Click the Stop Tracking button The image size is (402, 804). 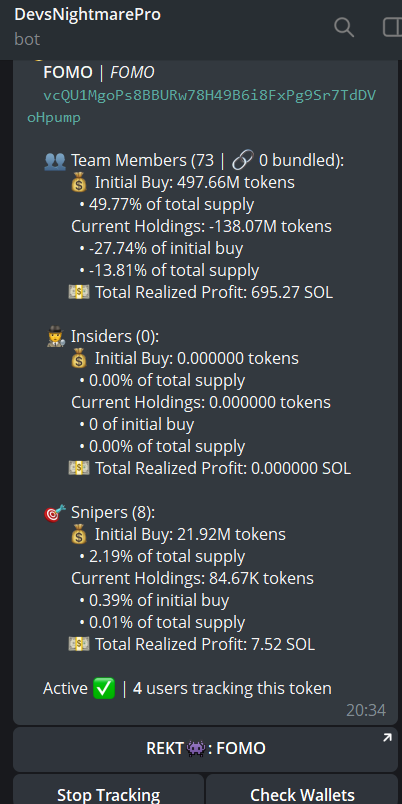coord(109,790)
